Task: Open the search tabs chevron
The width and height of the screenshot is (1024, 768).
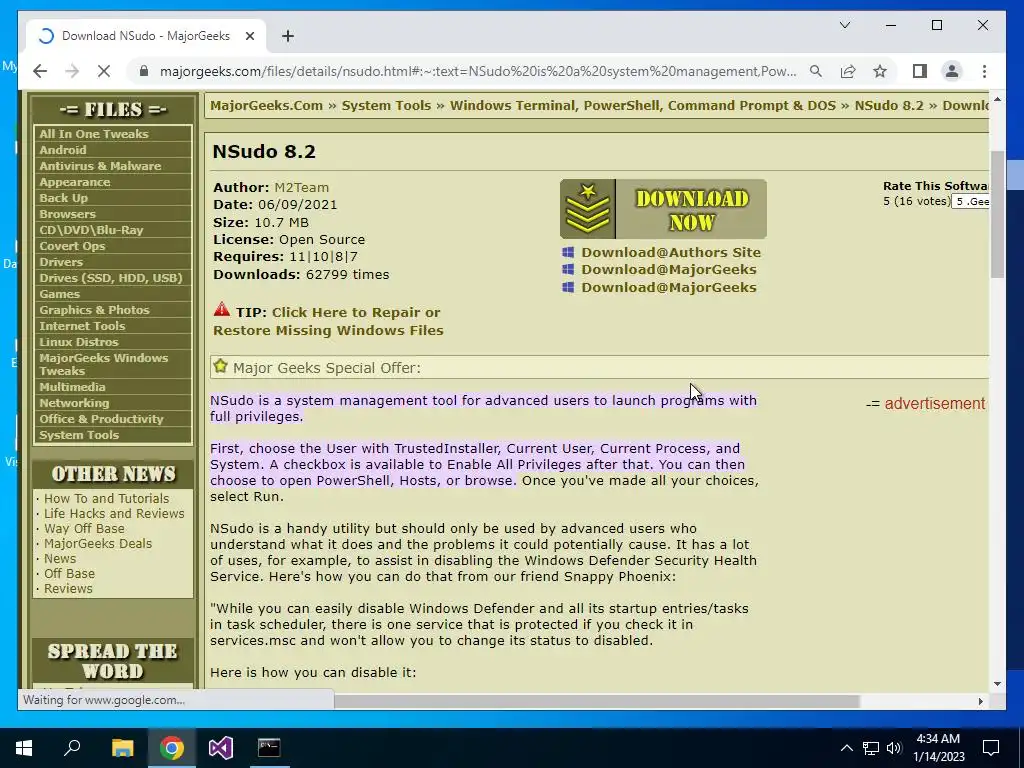Action: pyautogui.click(x=844, y=25)
